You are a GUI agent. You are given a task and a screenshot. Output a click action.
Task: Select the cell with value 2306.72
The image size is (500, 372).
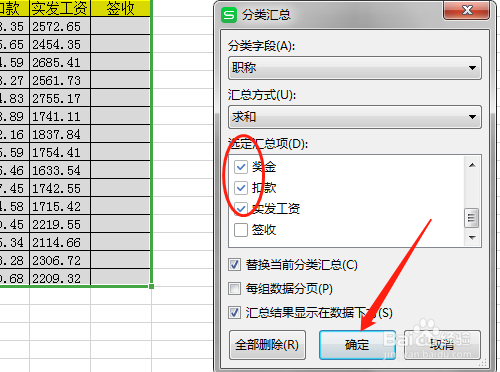pyautogui.click(x=60, y=260)
